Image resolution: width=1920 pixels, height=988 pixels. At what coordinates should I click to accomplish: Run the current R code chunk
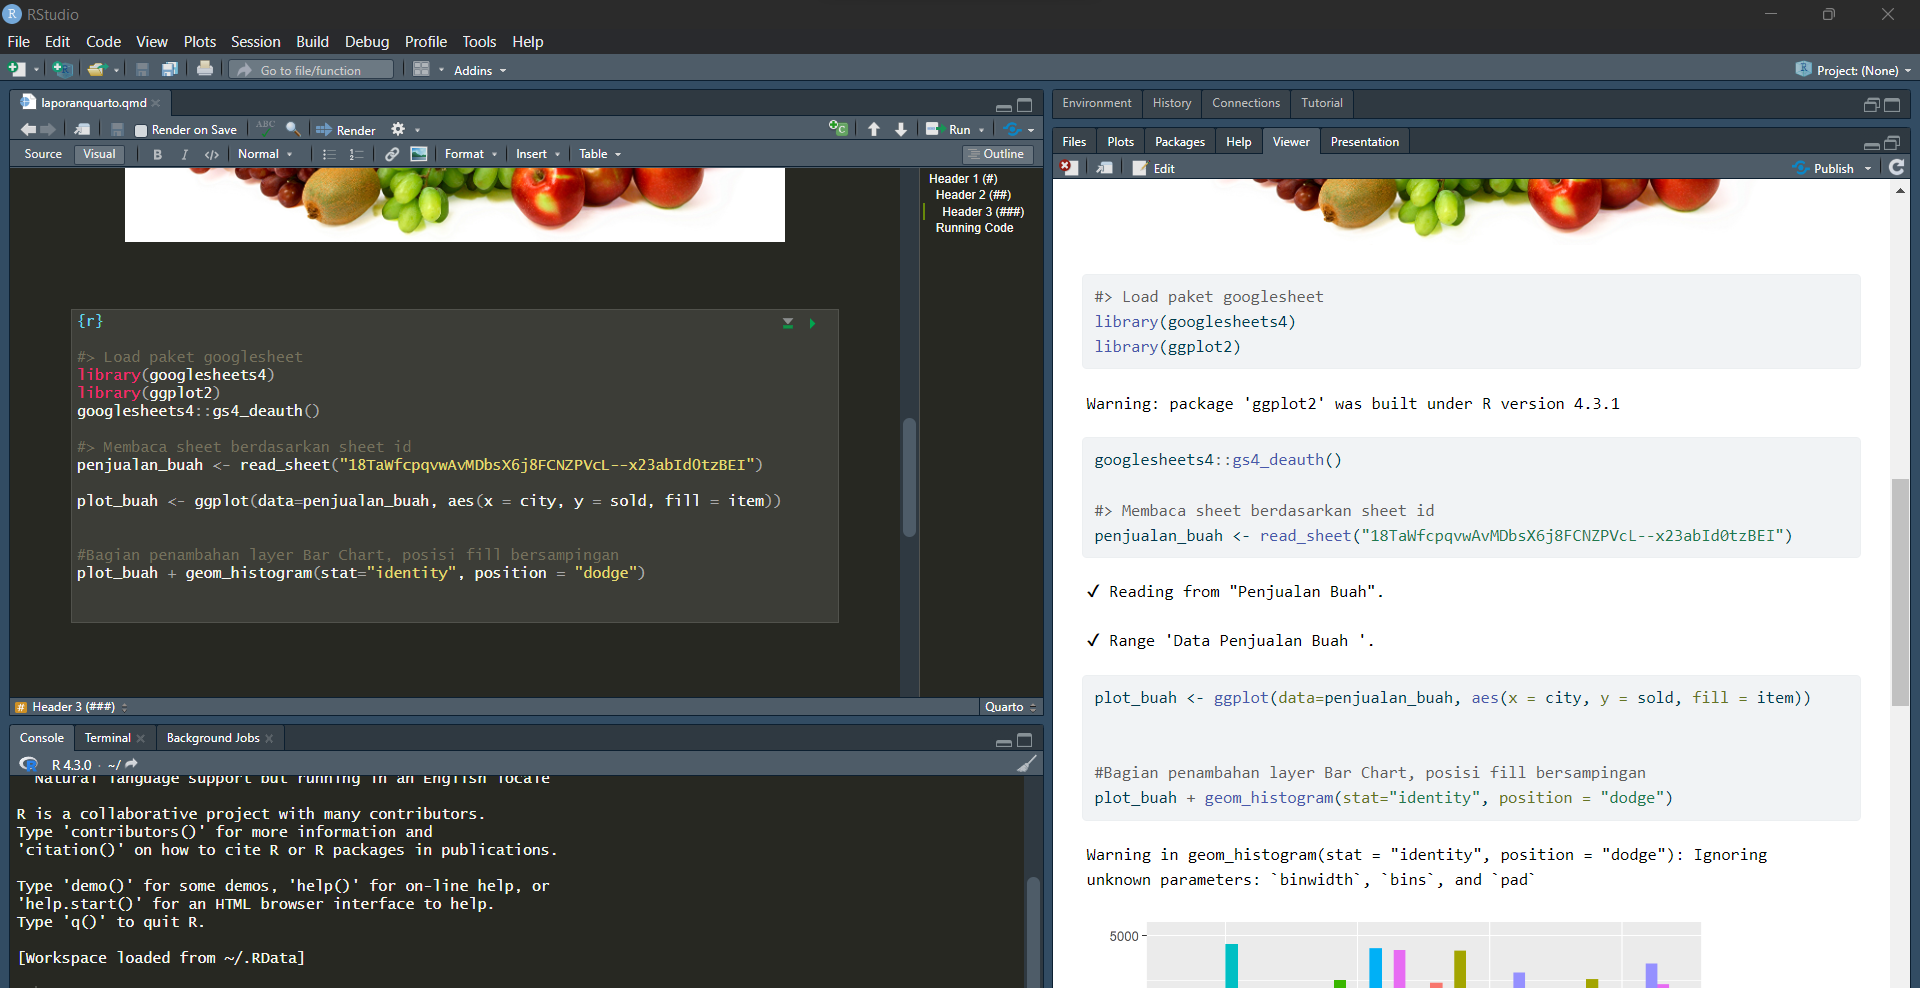(812, 323)
